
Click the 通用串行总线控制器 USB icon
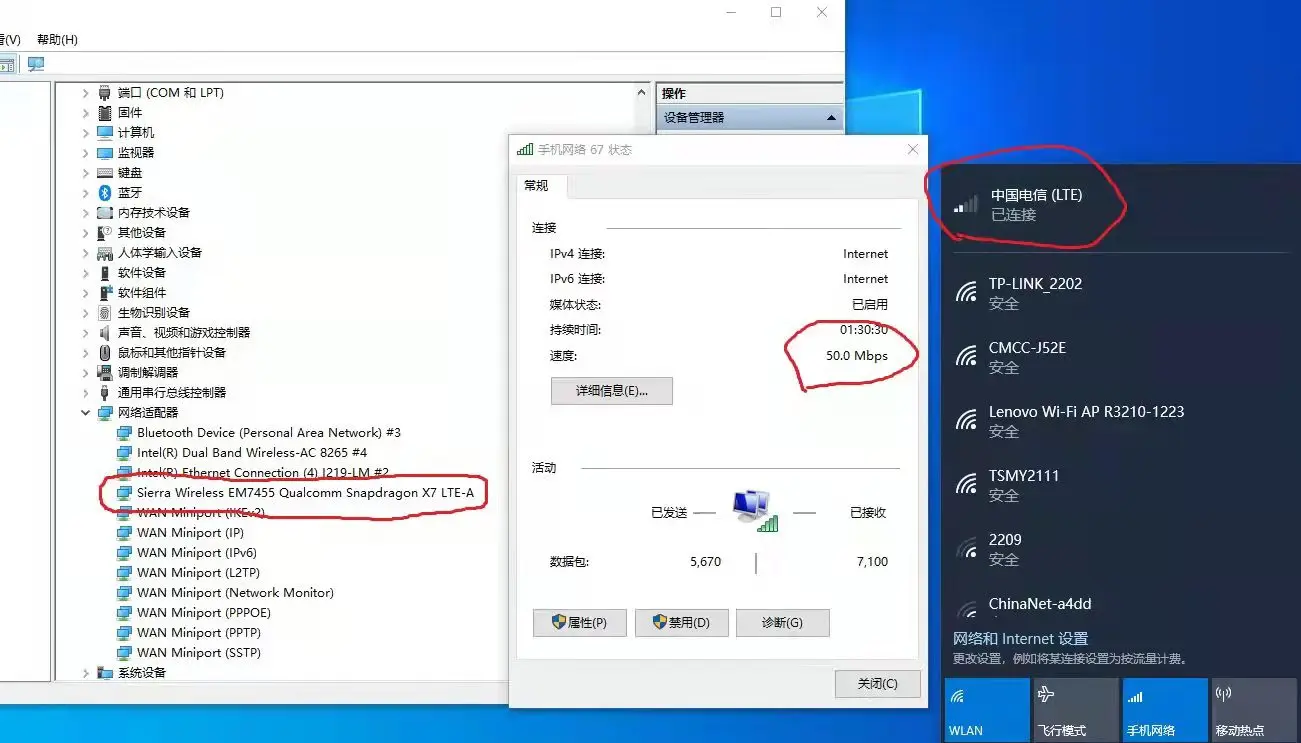tap(105, 393)
